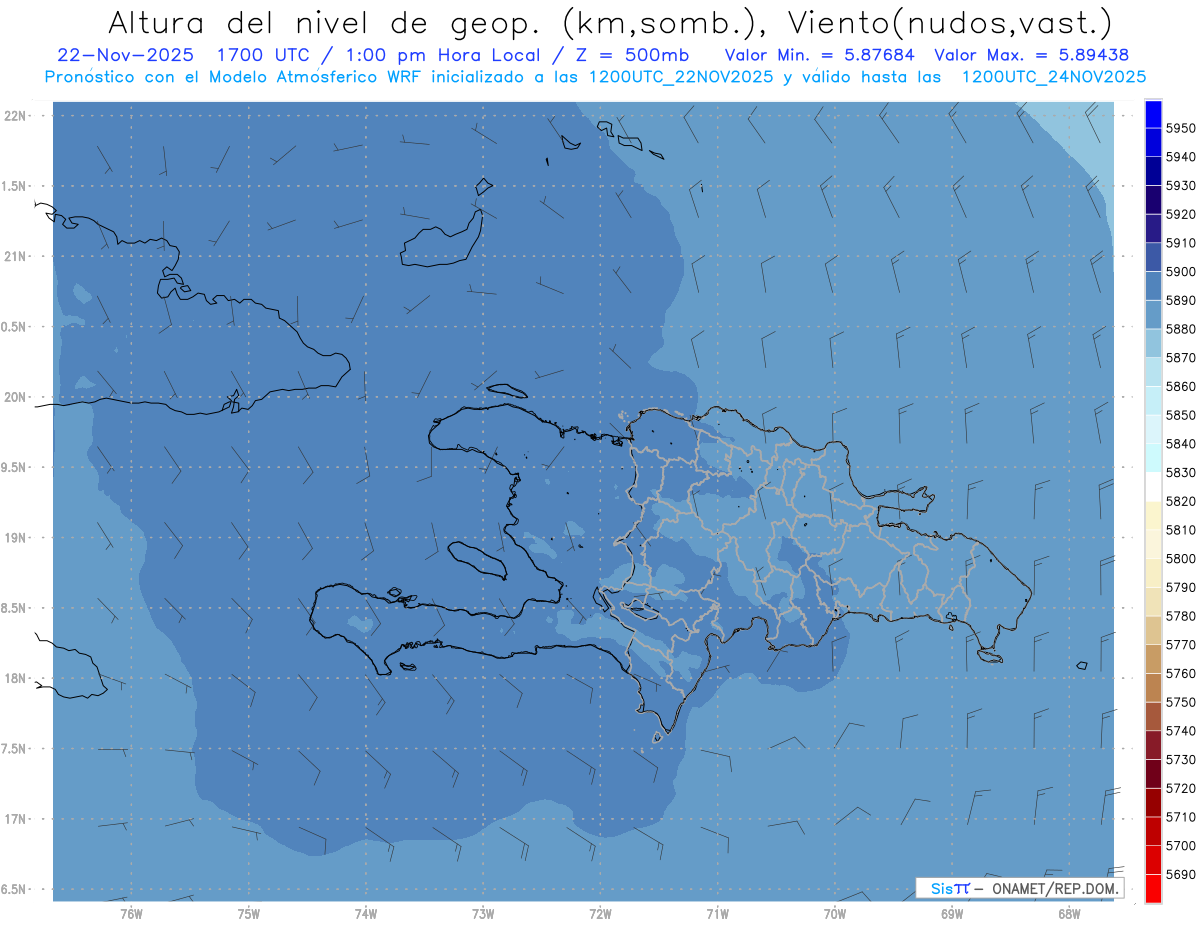Click the '71W' longitude label
Image resolution: width=1200 pixels, height=927 pixels.
[x=717, y=913]
